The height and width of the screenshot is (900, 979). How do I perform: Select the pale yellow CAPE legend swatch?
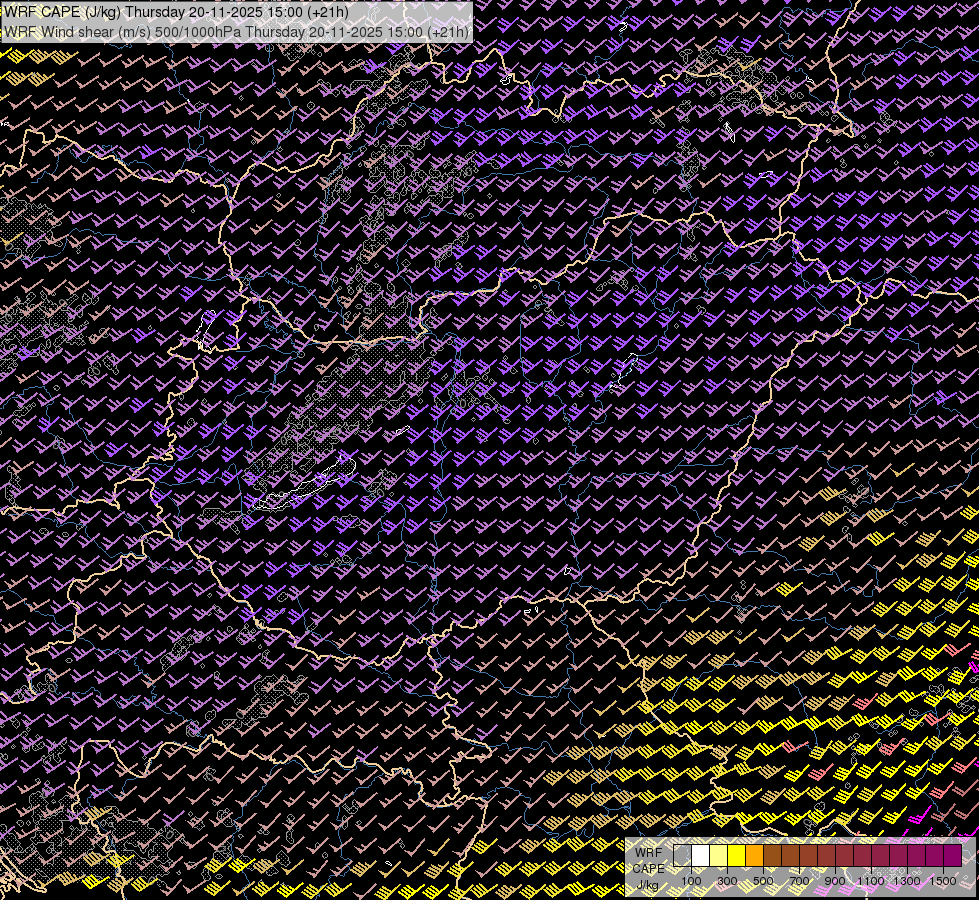pos(719,856)
